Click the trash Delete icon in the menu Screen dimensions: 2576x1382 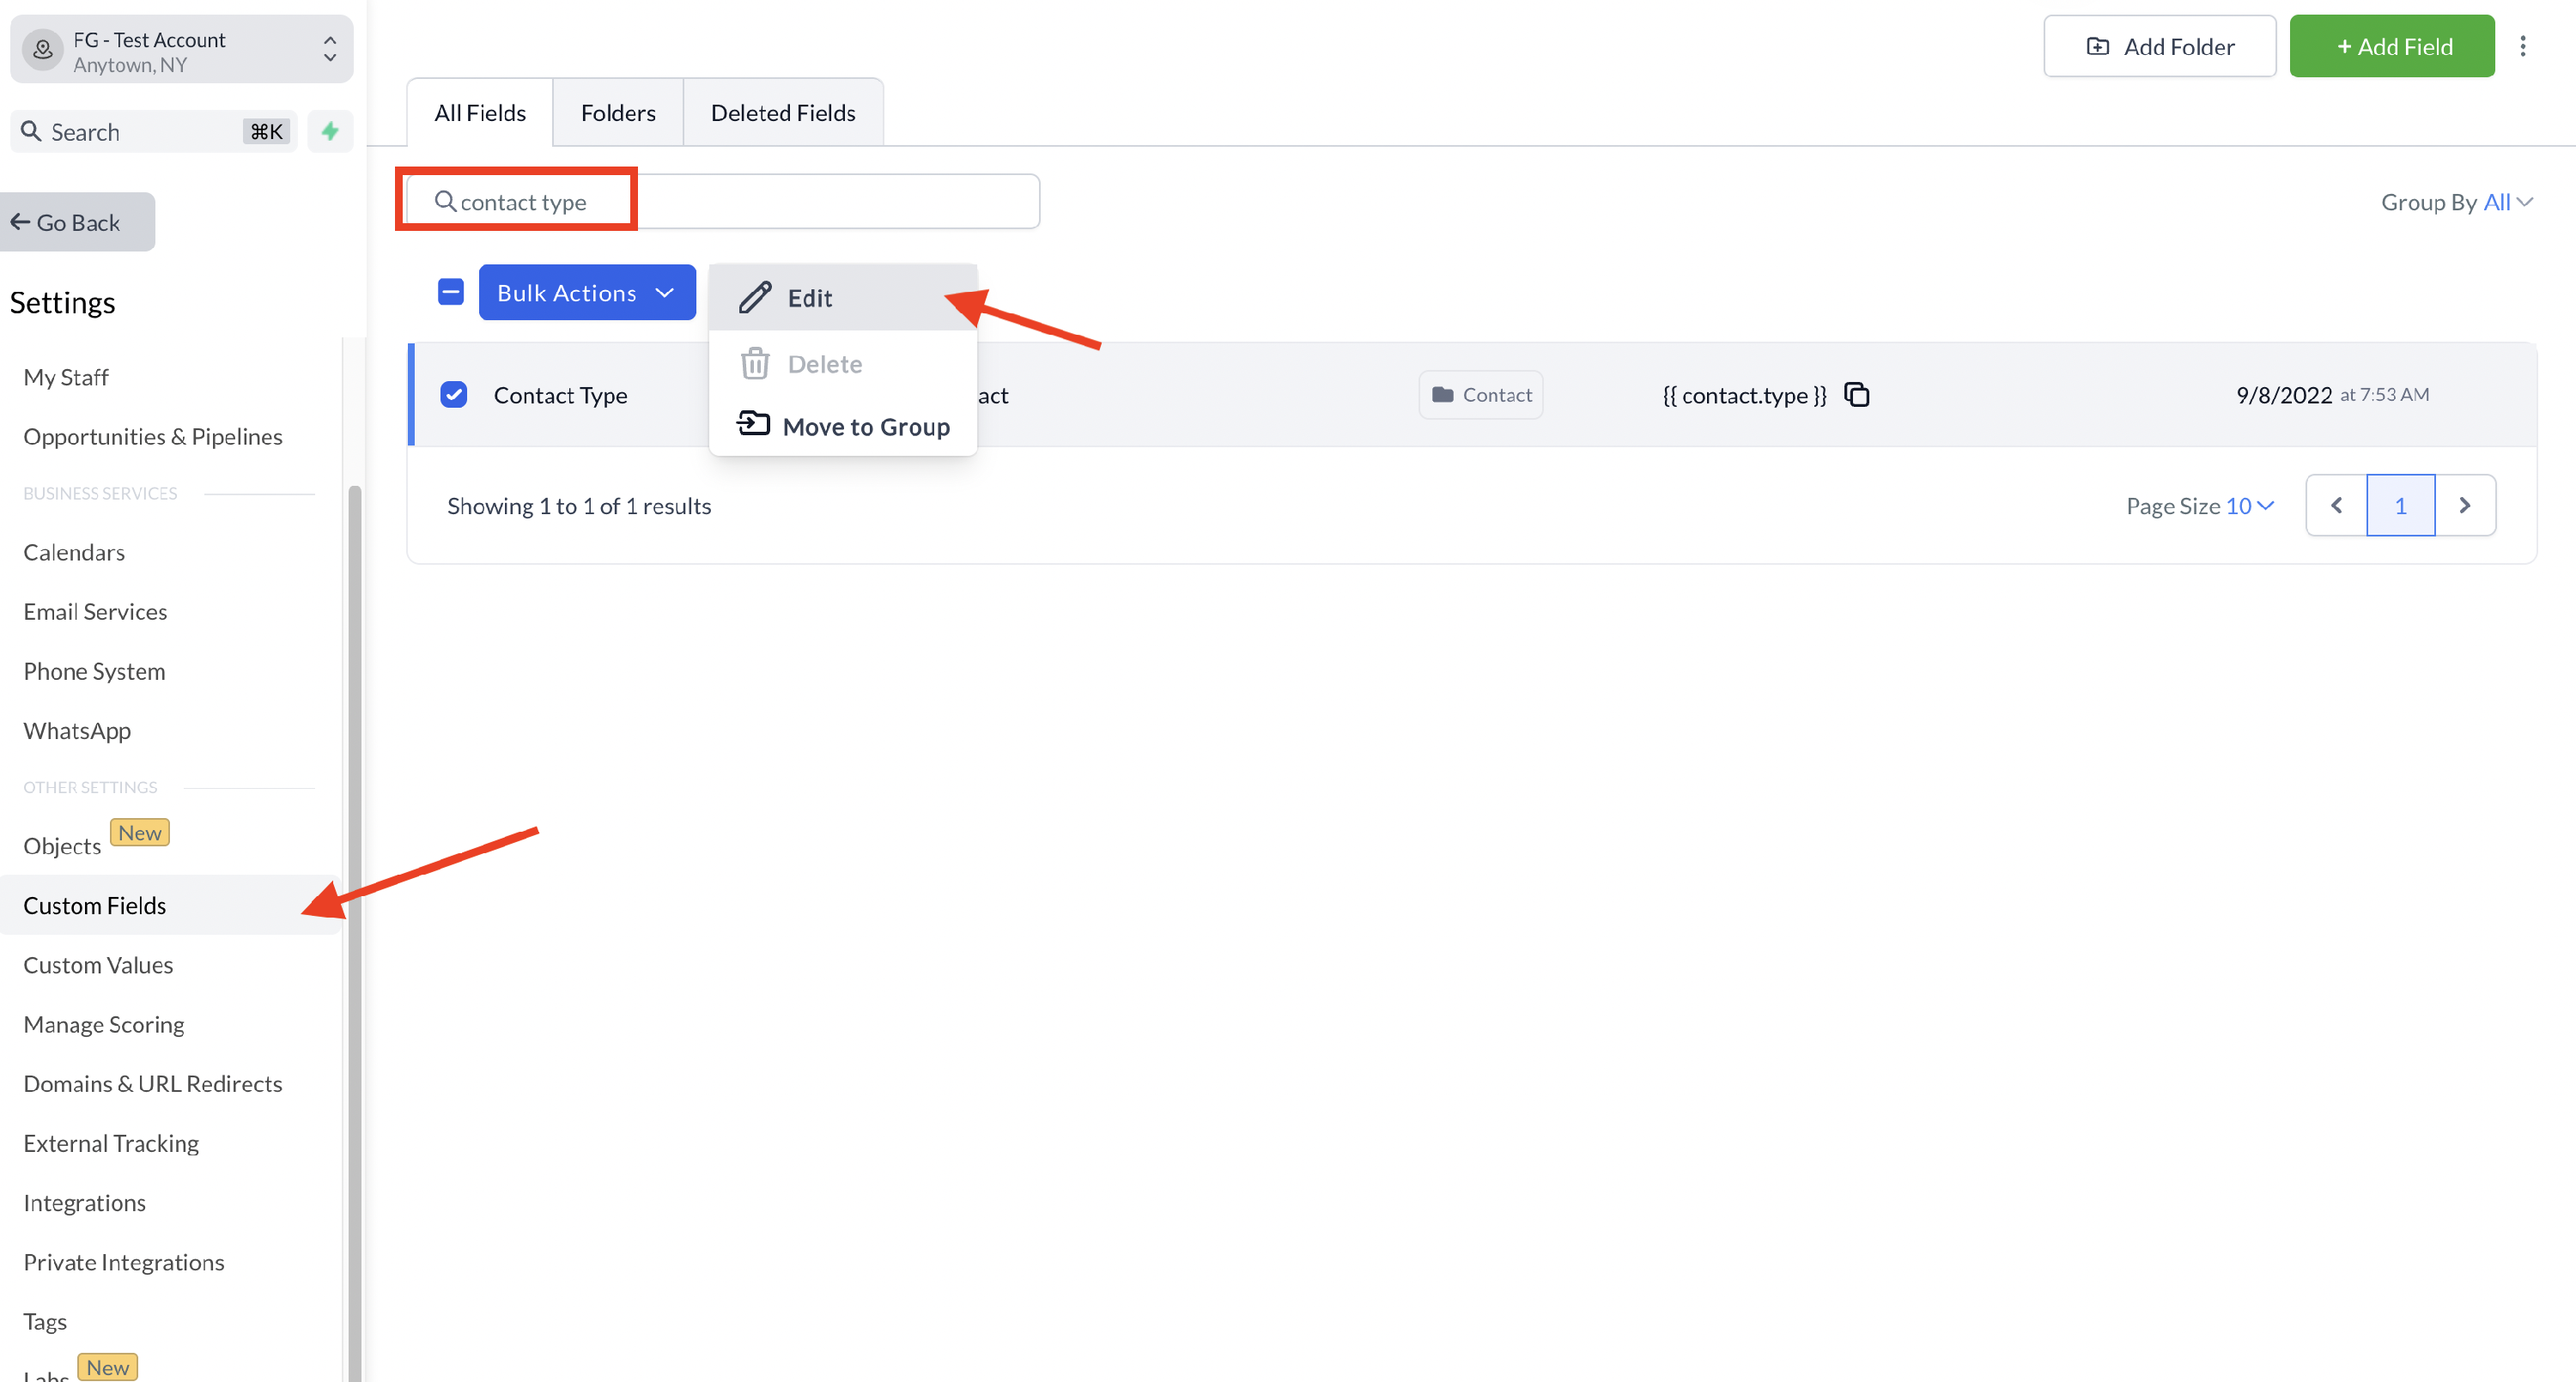point(755,364)
